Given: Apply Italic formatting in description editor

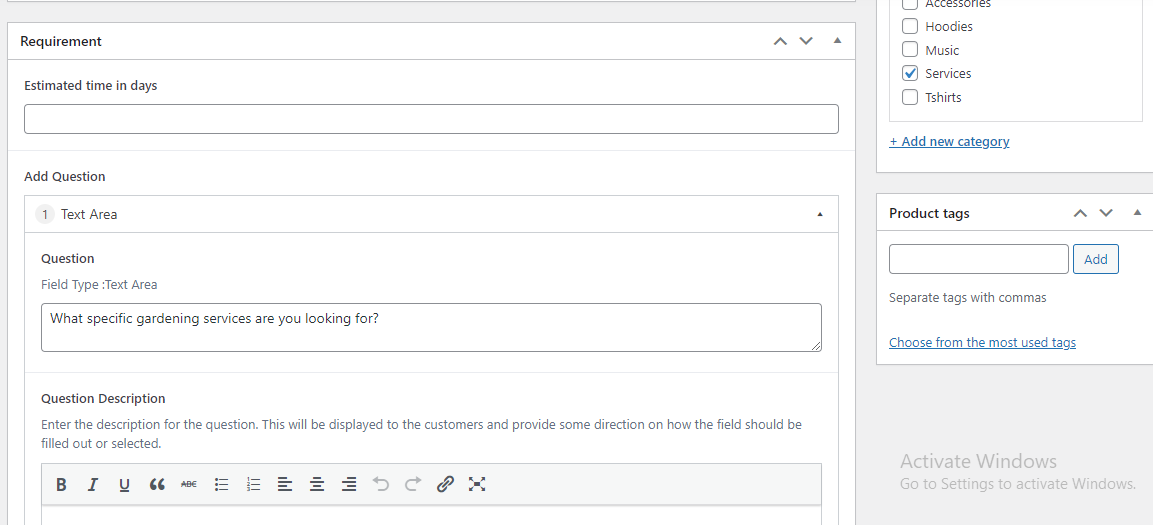Looking at the screenshot, I should pyautogui.click(x=93, y=485).
